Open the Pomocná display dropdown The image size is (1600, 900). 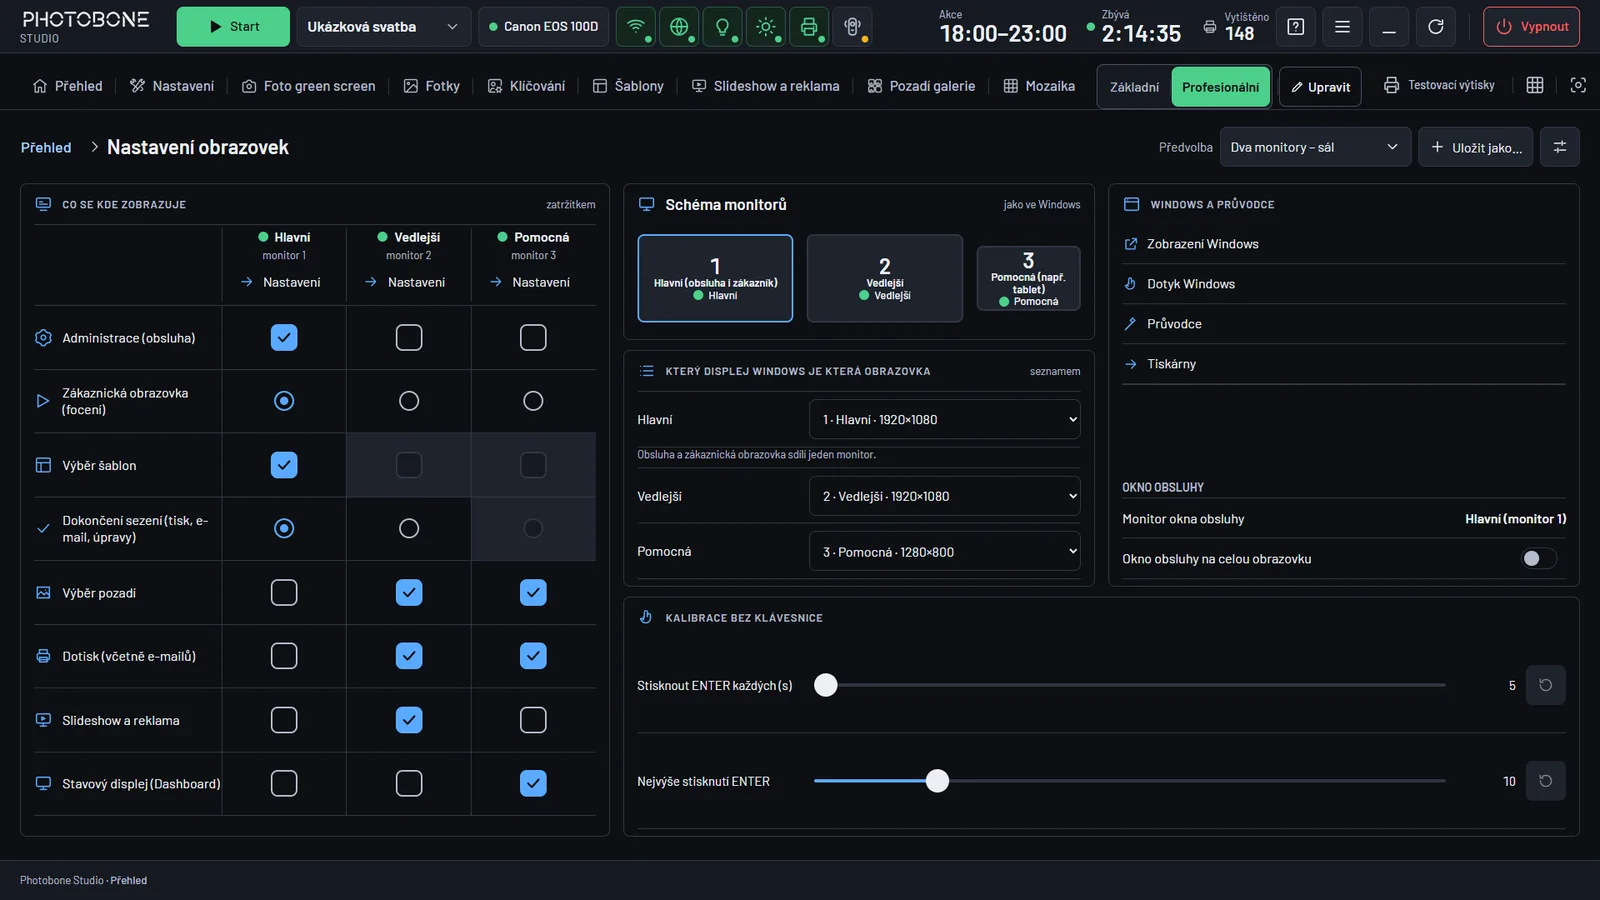(944, 552)
